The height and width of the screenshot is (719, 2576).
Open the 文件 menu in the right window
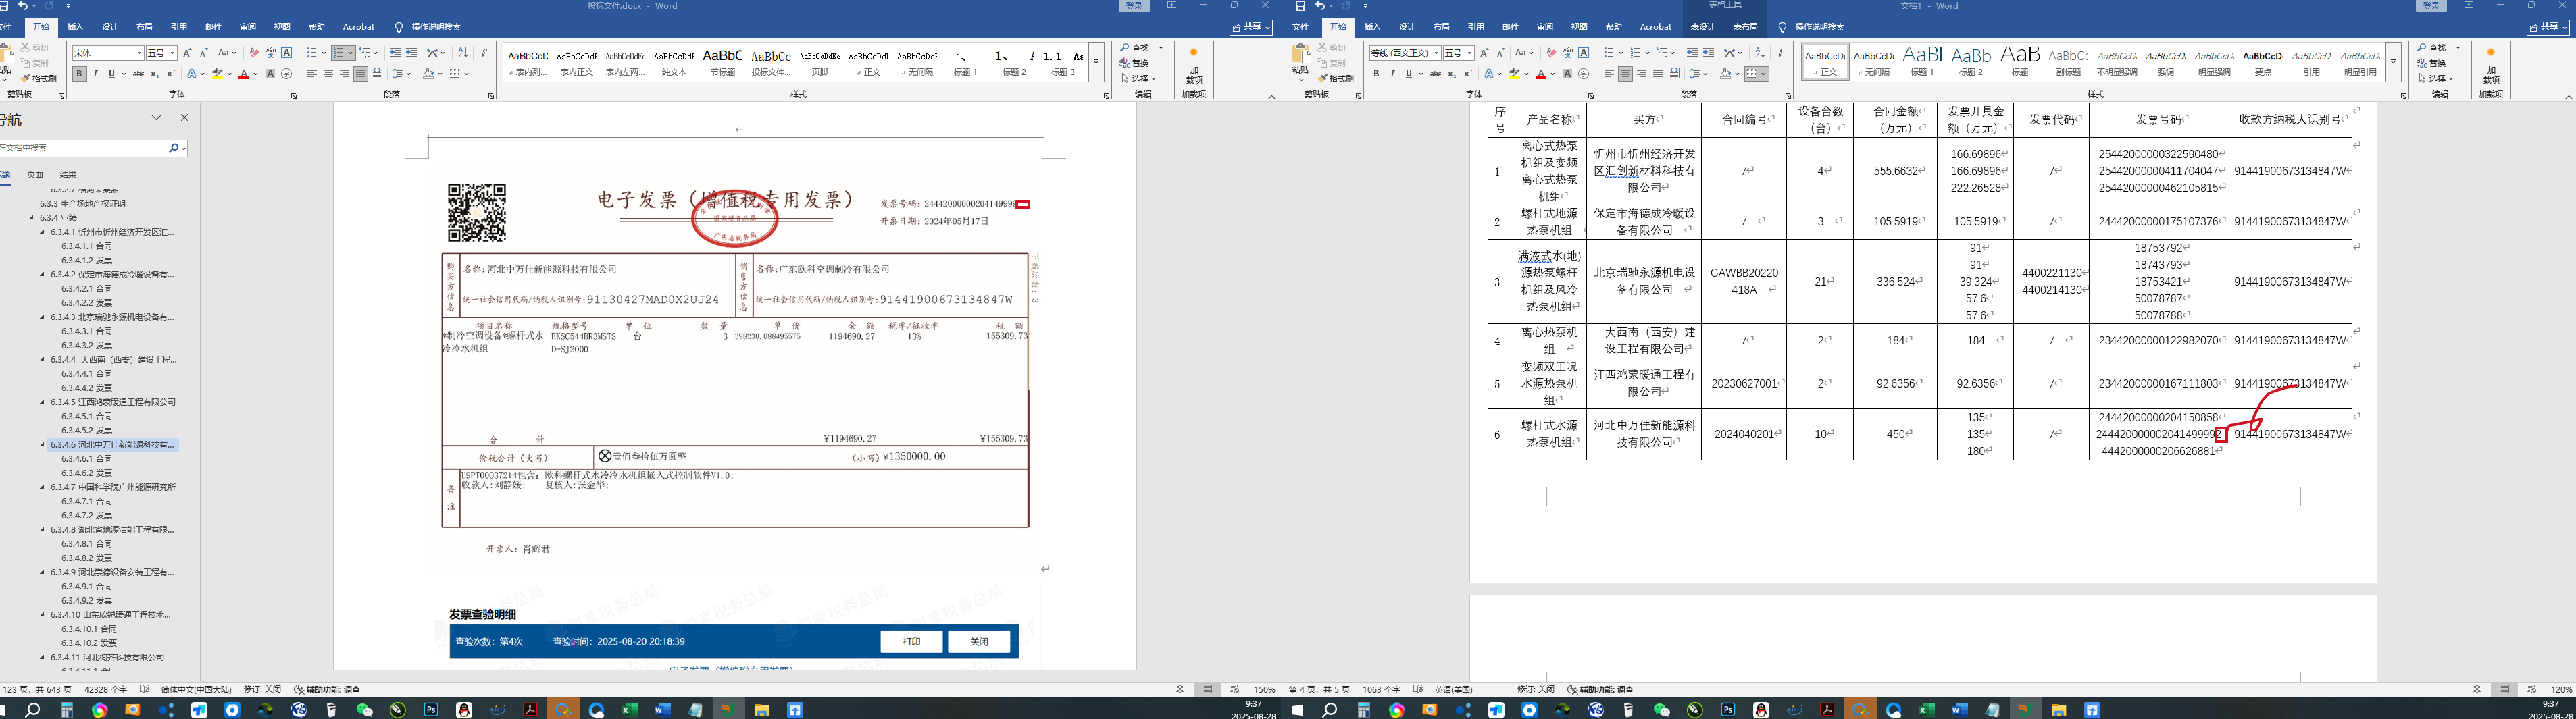pyautogui.click(x=1301, y=27)
